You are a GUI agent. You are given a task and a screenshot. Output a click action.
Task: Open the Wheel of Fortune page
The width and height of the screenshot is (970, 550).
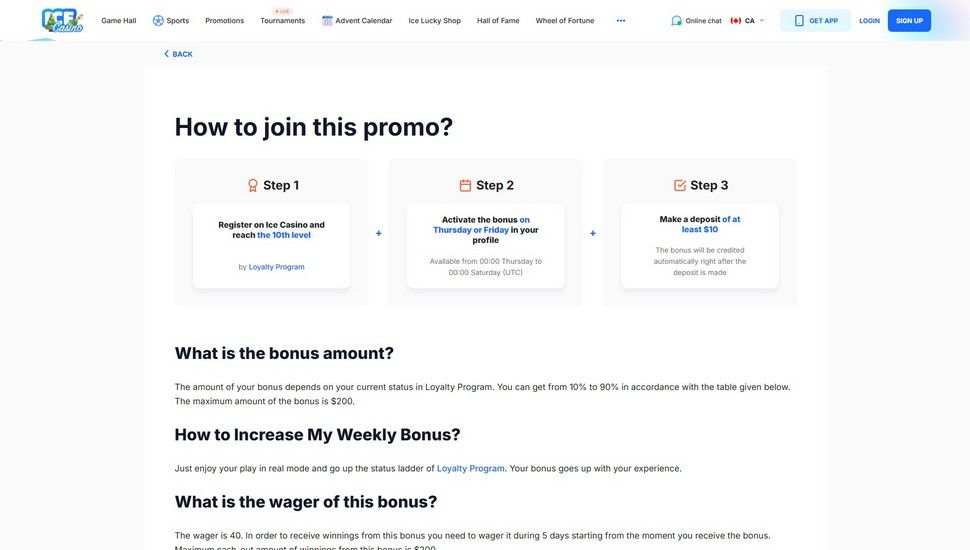pos(566,20)
